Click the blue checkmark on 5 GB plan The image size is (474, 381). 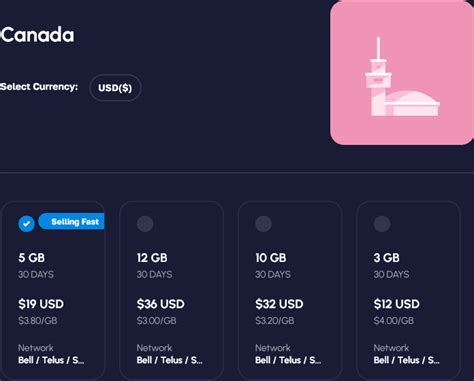[x=27, y=224]
